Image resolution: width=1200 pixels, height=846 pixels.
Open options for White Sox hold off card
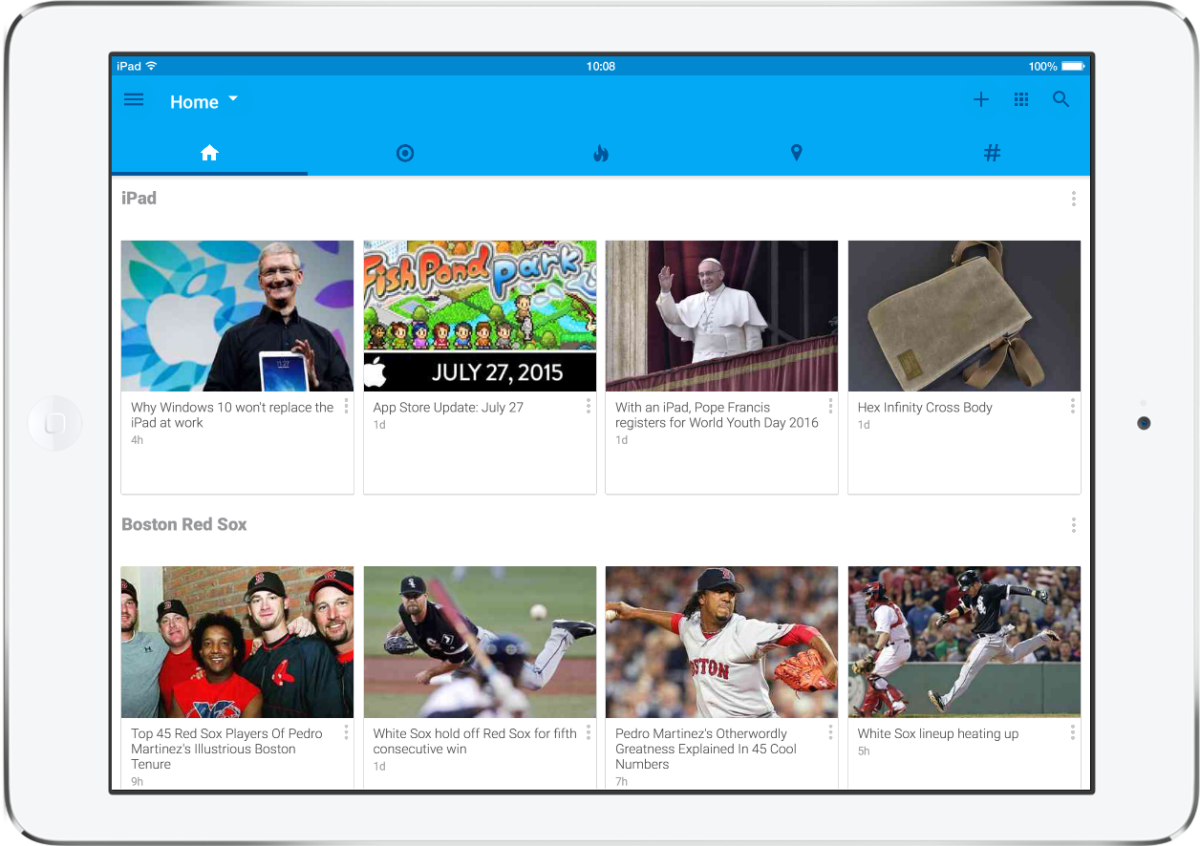(588, 732)
